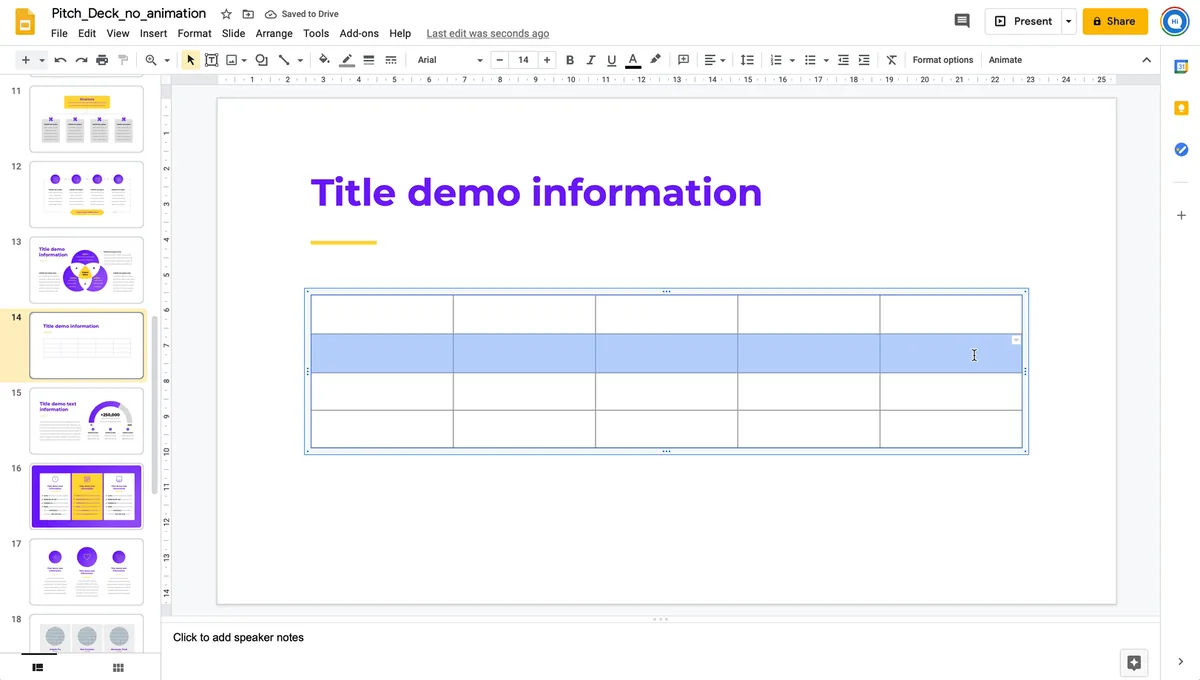Open the Format menu

tap(194, 33)
